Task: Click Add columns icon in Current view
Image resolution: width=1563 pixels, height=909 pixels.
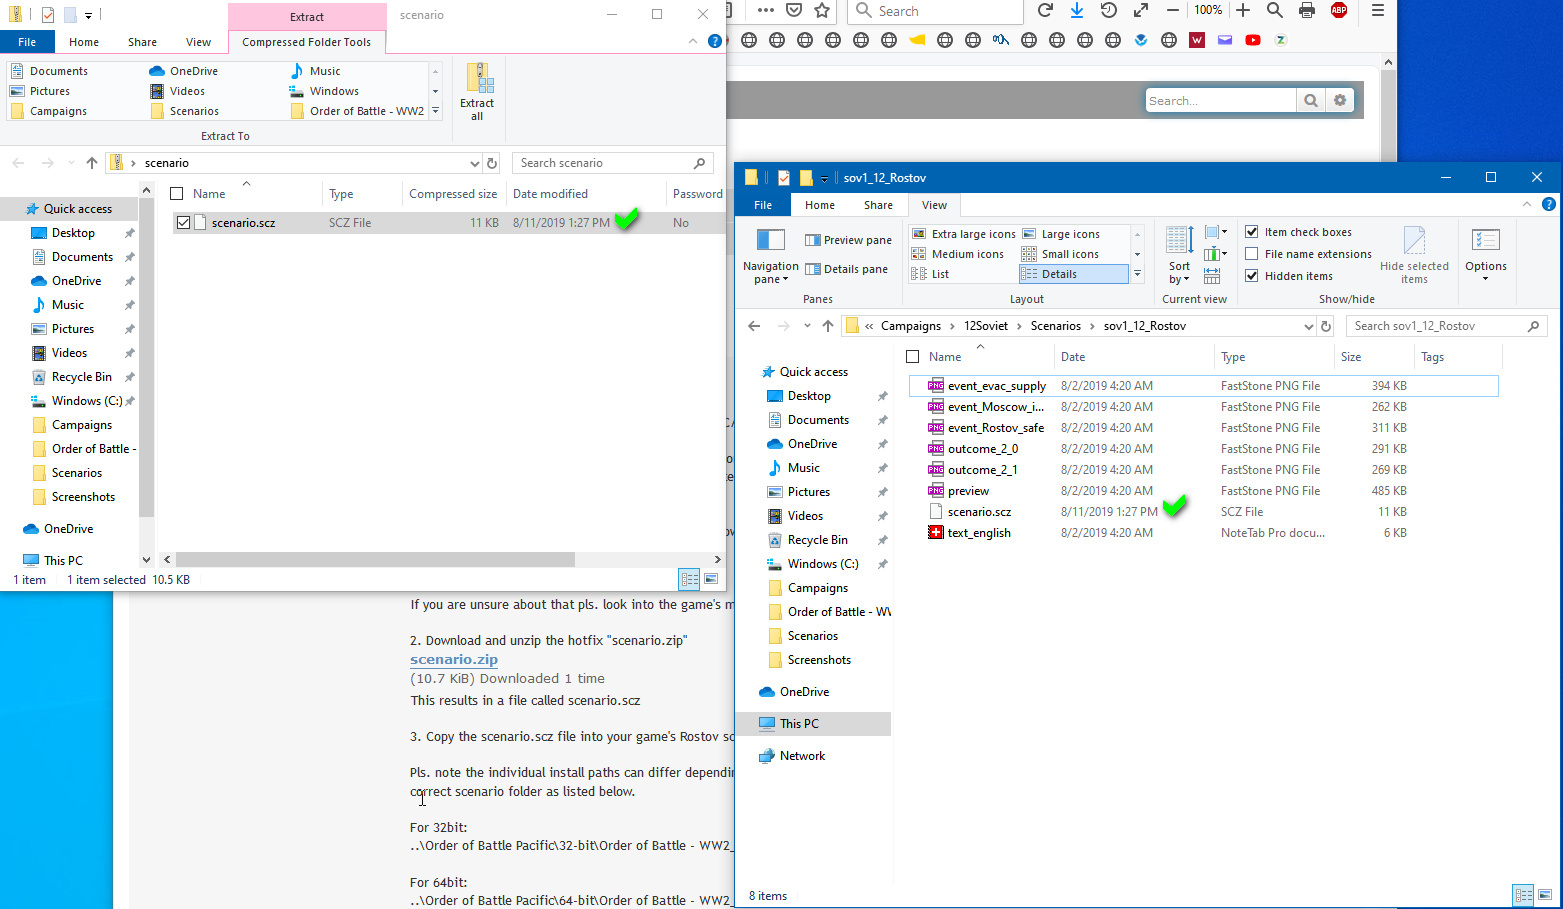Action: [x=1215, y=253]
